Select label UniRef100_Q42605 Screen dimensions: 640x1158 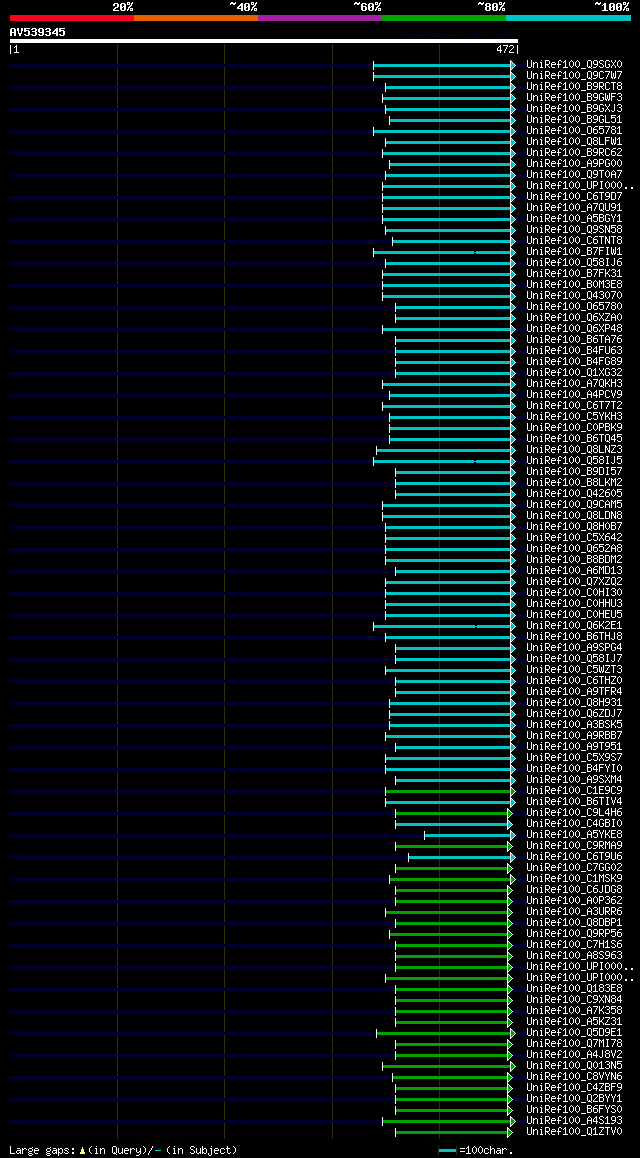pos(574,494)
